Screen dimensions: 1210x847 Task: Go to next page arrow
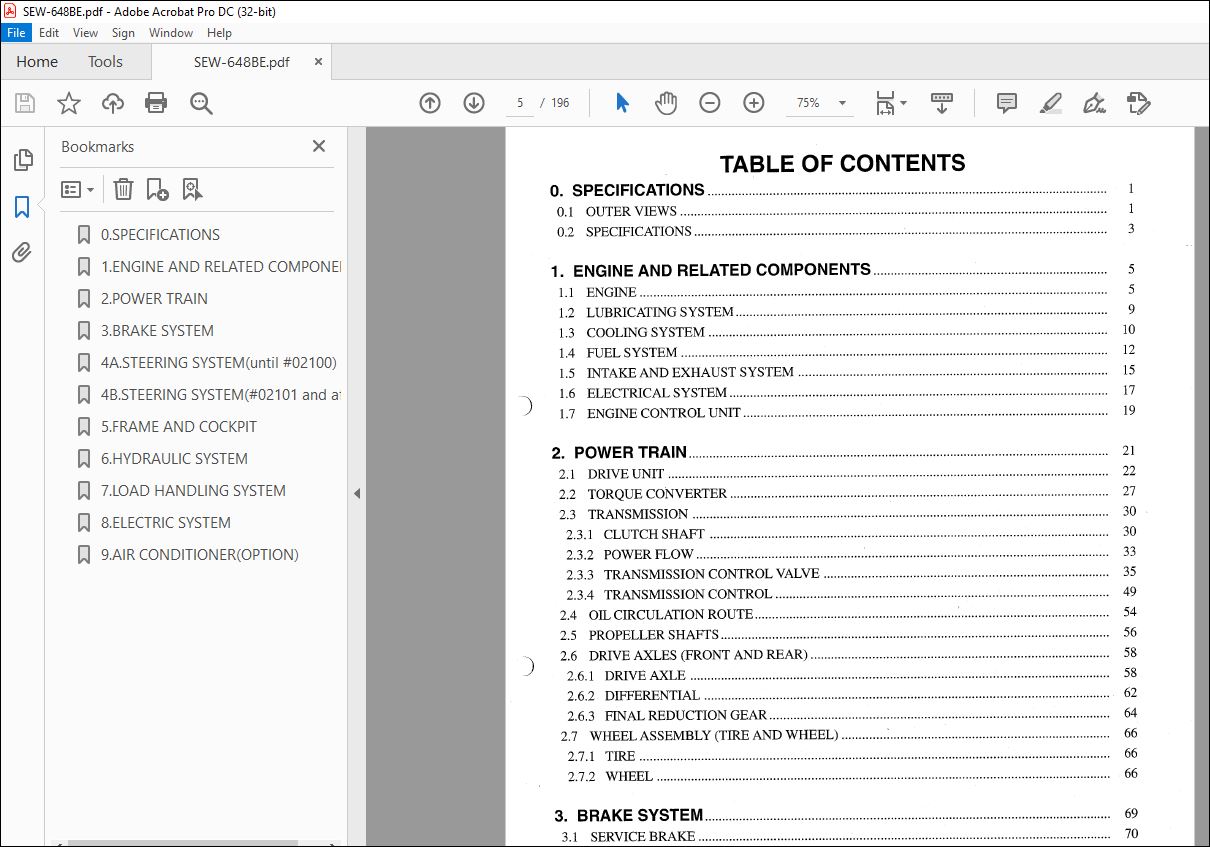[474, 103]
